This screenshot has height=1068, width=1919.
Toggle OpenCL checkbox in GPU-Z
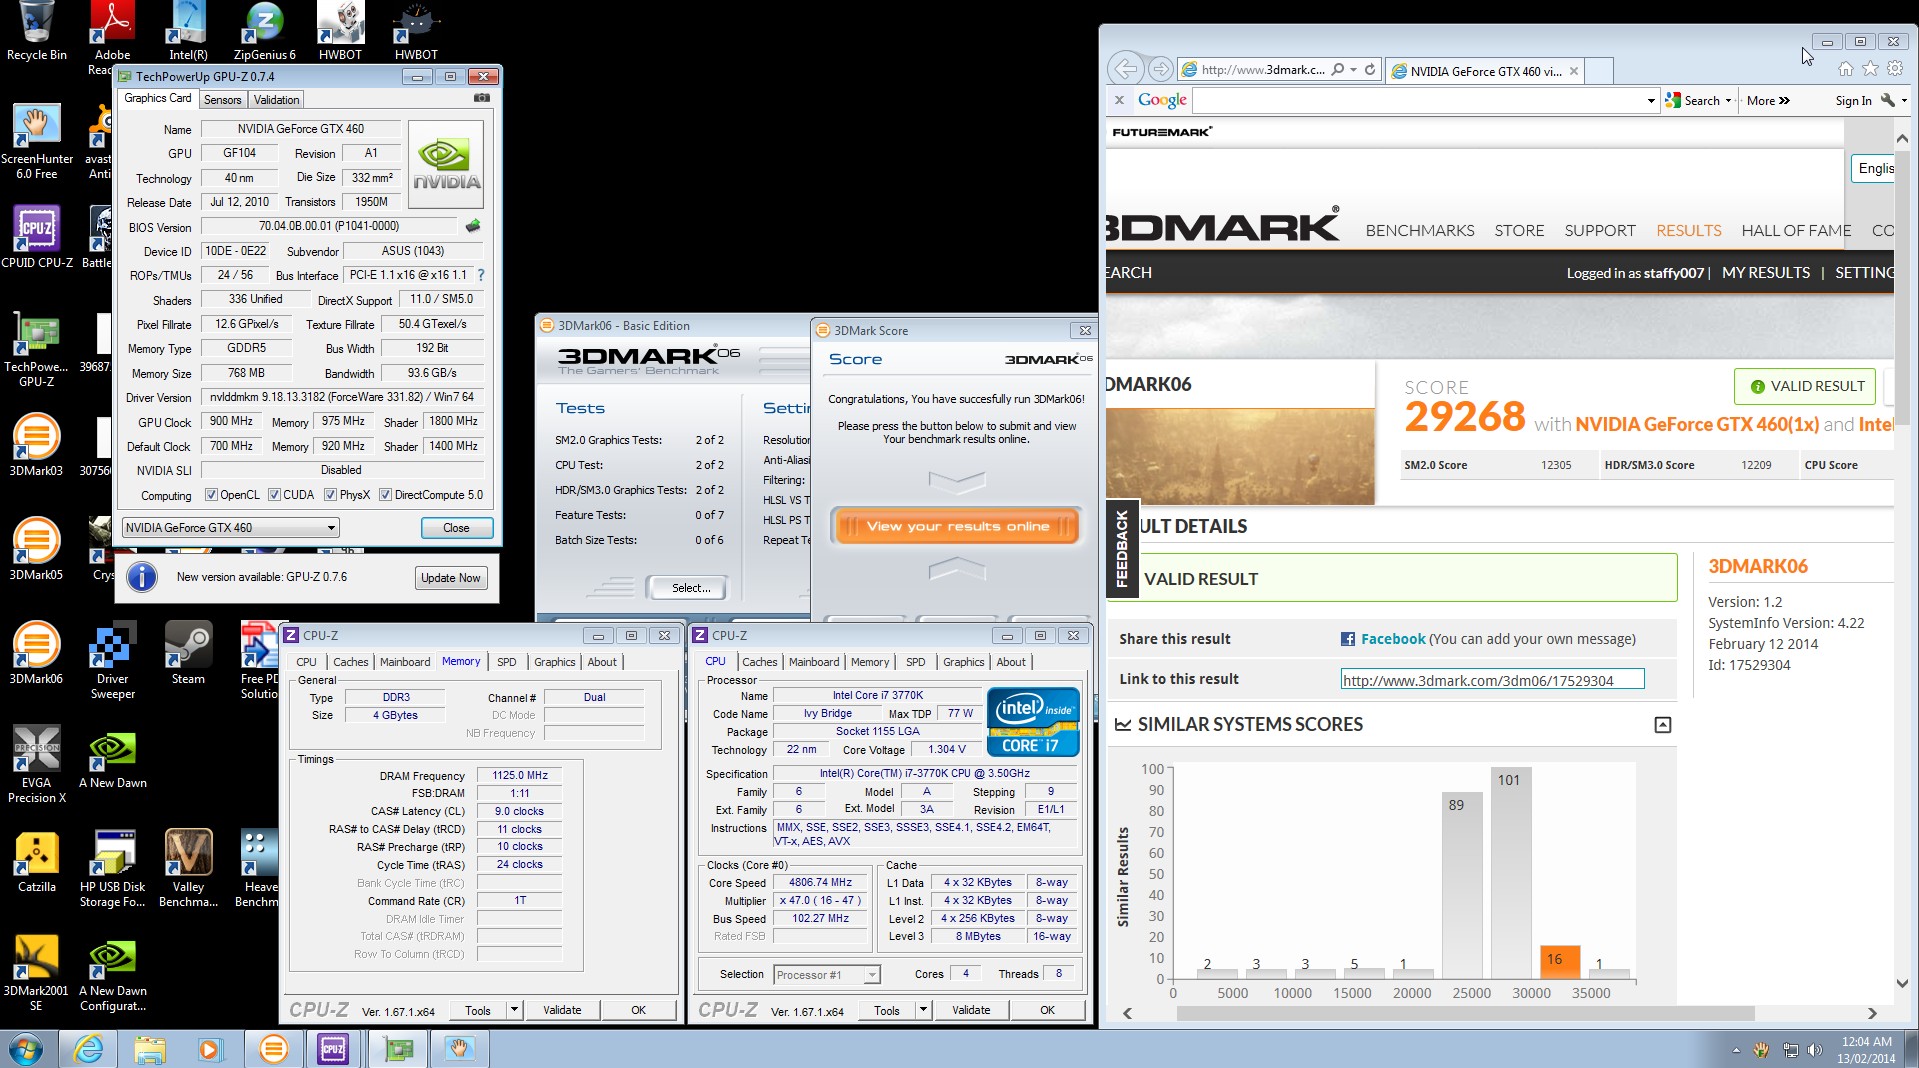(211, 495)
